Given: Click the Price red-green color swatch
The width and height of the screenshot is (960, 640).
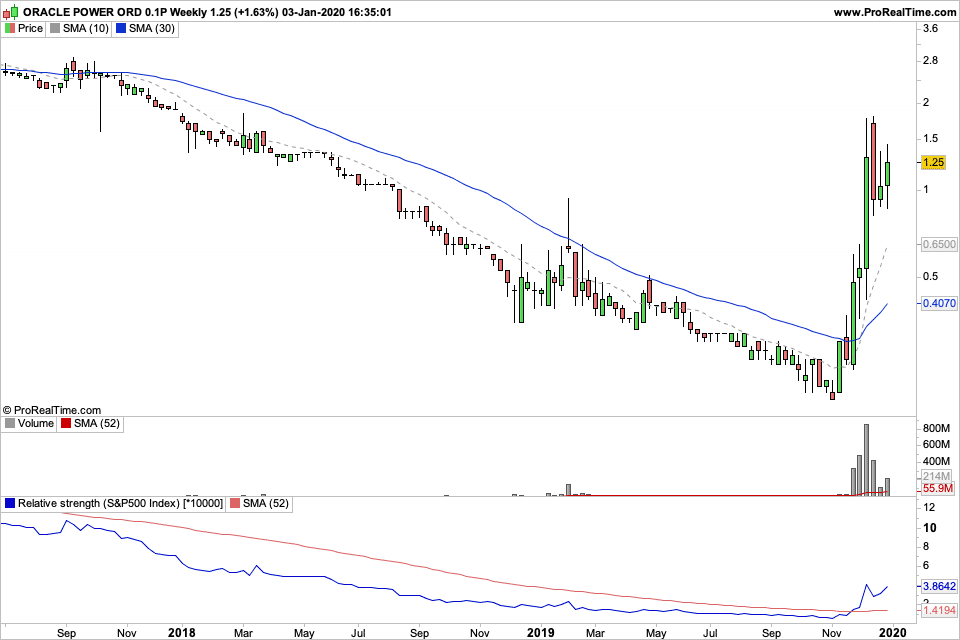Looking at the screenshot, I should (x=10, y=28).
